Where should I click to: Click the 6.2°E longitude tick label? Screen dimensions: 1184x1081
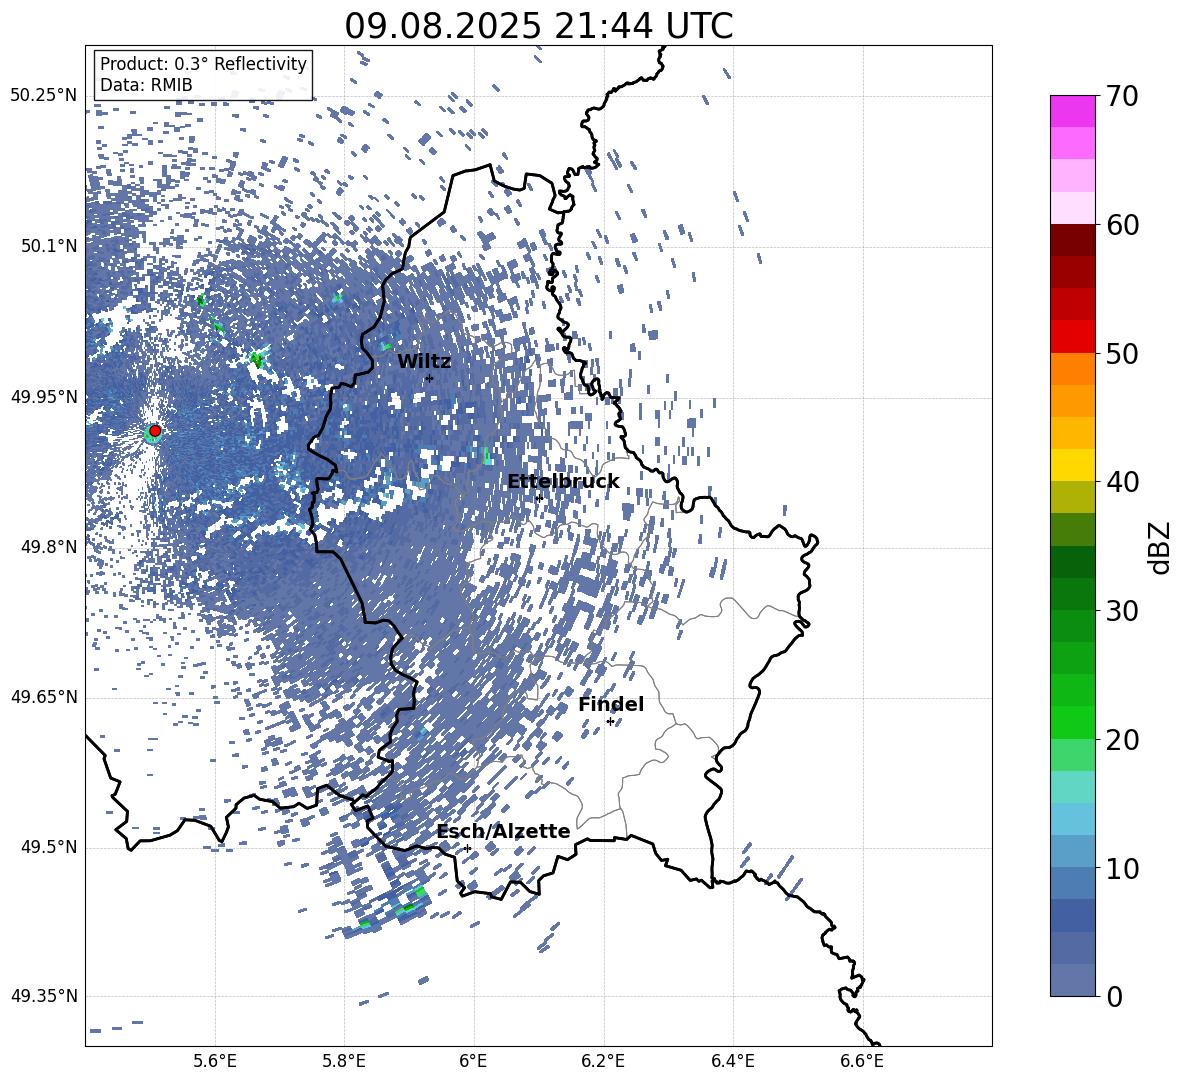pyautogui.click(x=603, y=1061)
